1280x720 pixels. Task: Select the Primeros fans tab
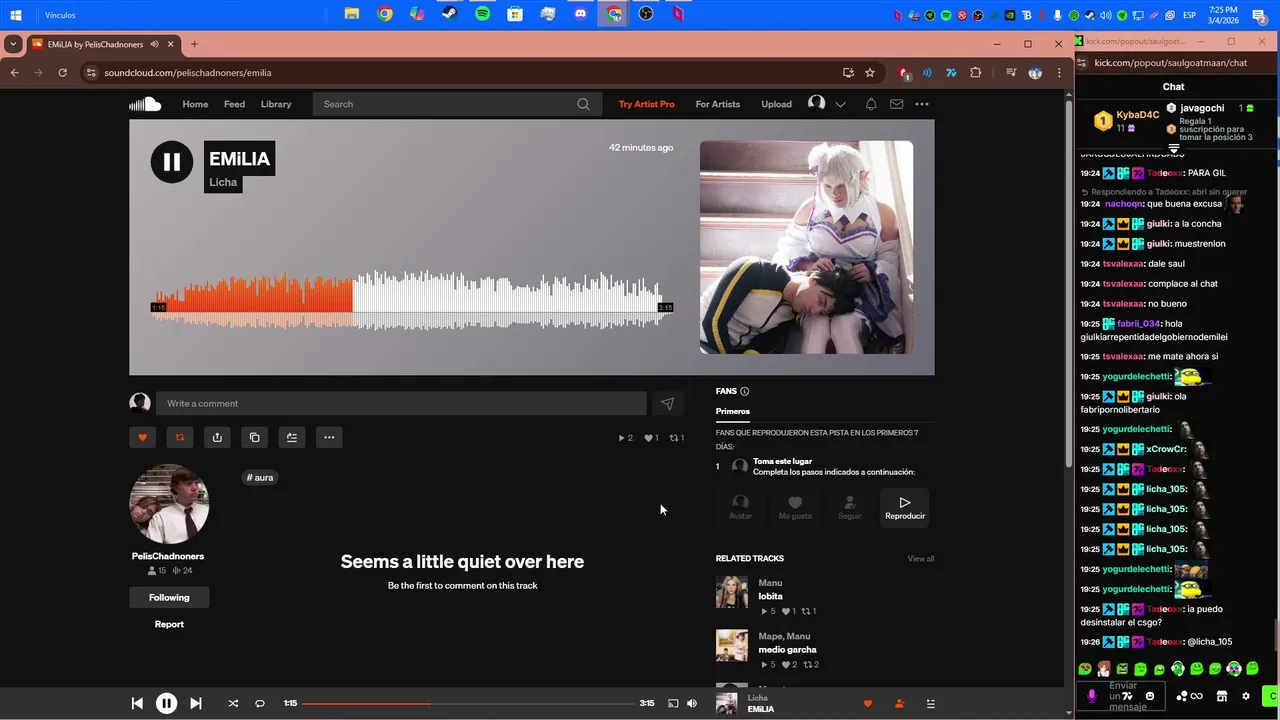[x=733, y=411]
